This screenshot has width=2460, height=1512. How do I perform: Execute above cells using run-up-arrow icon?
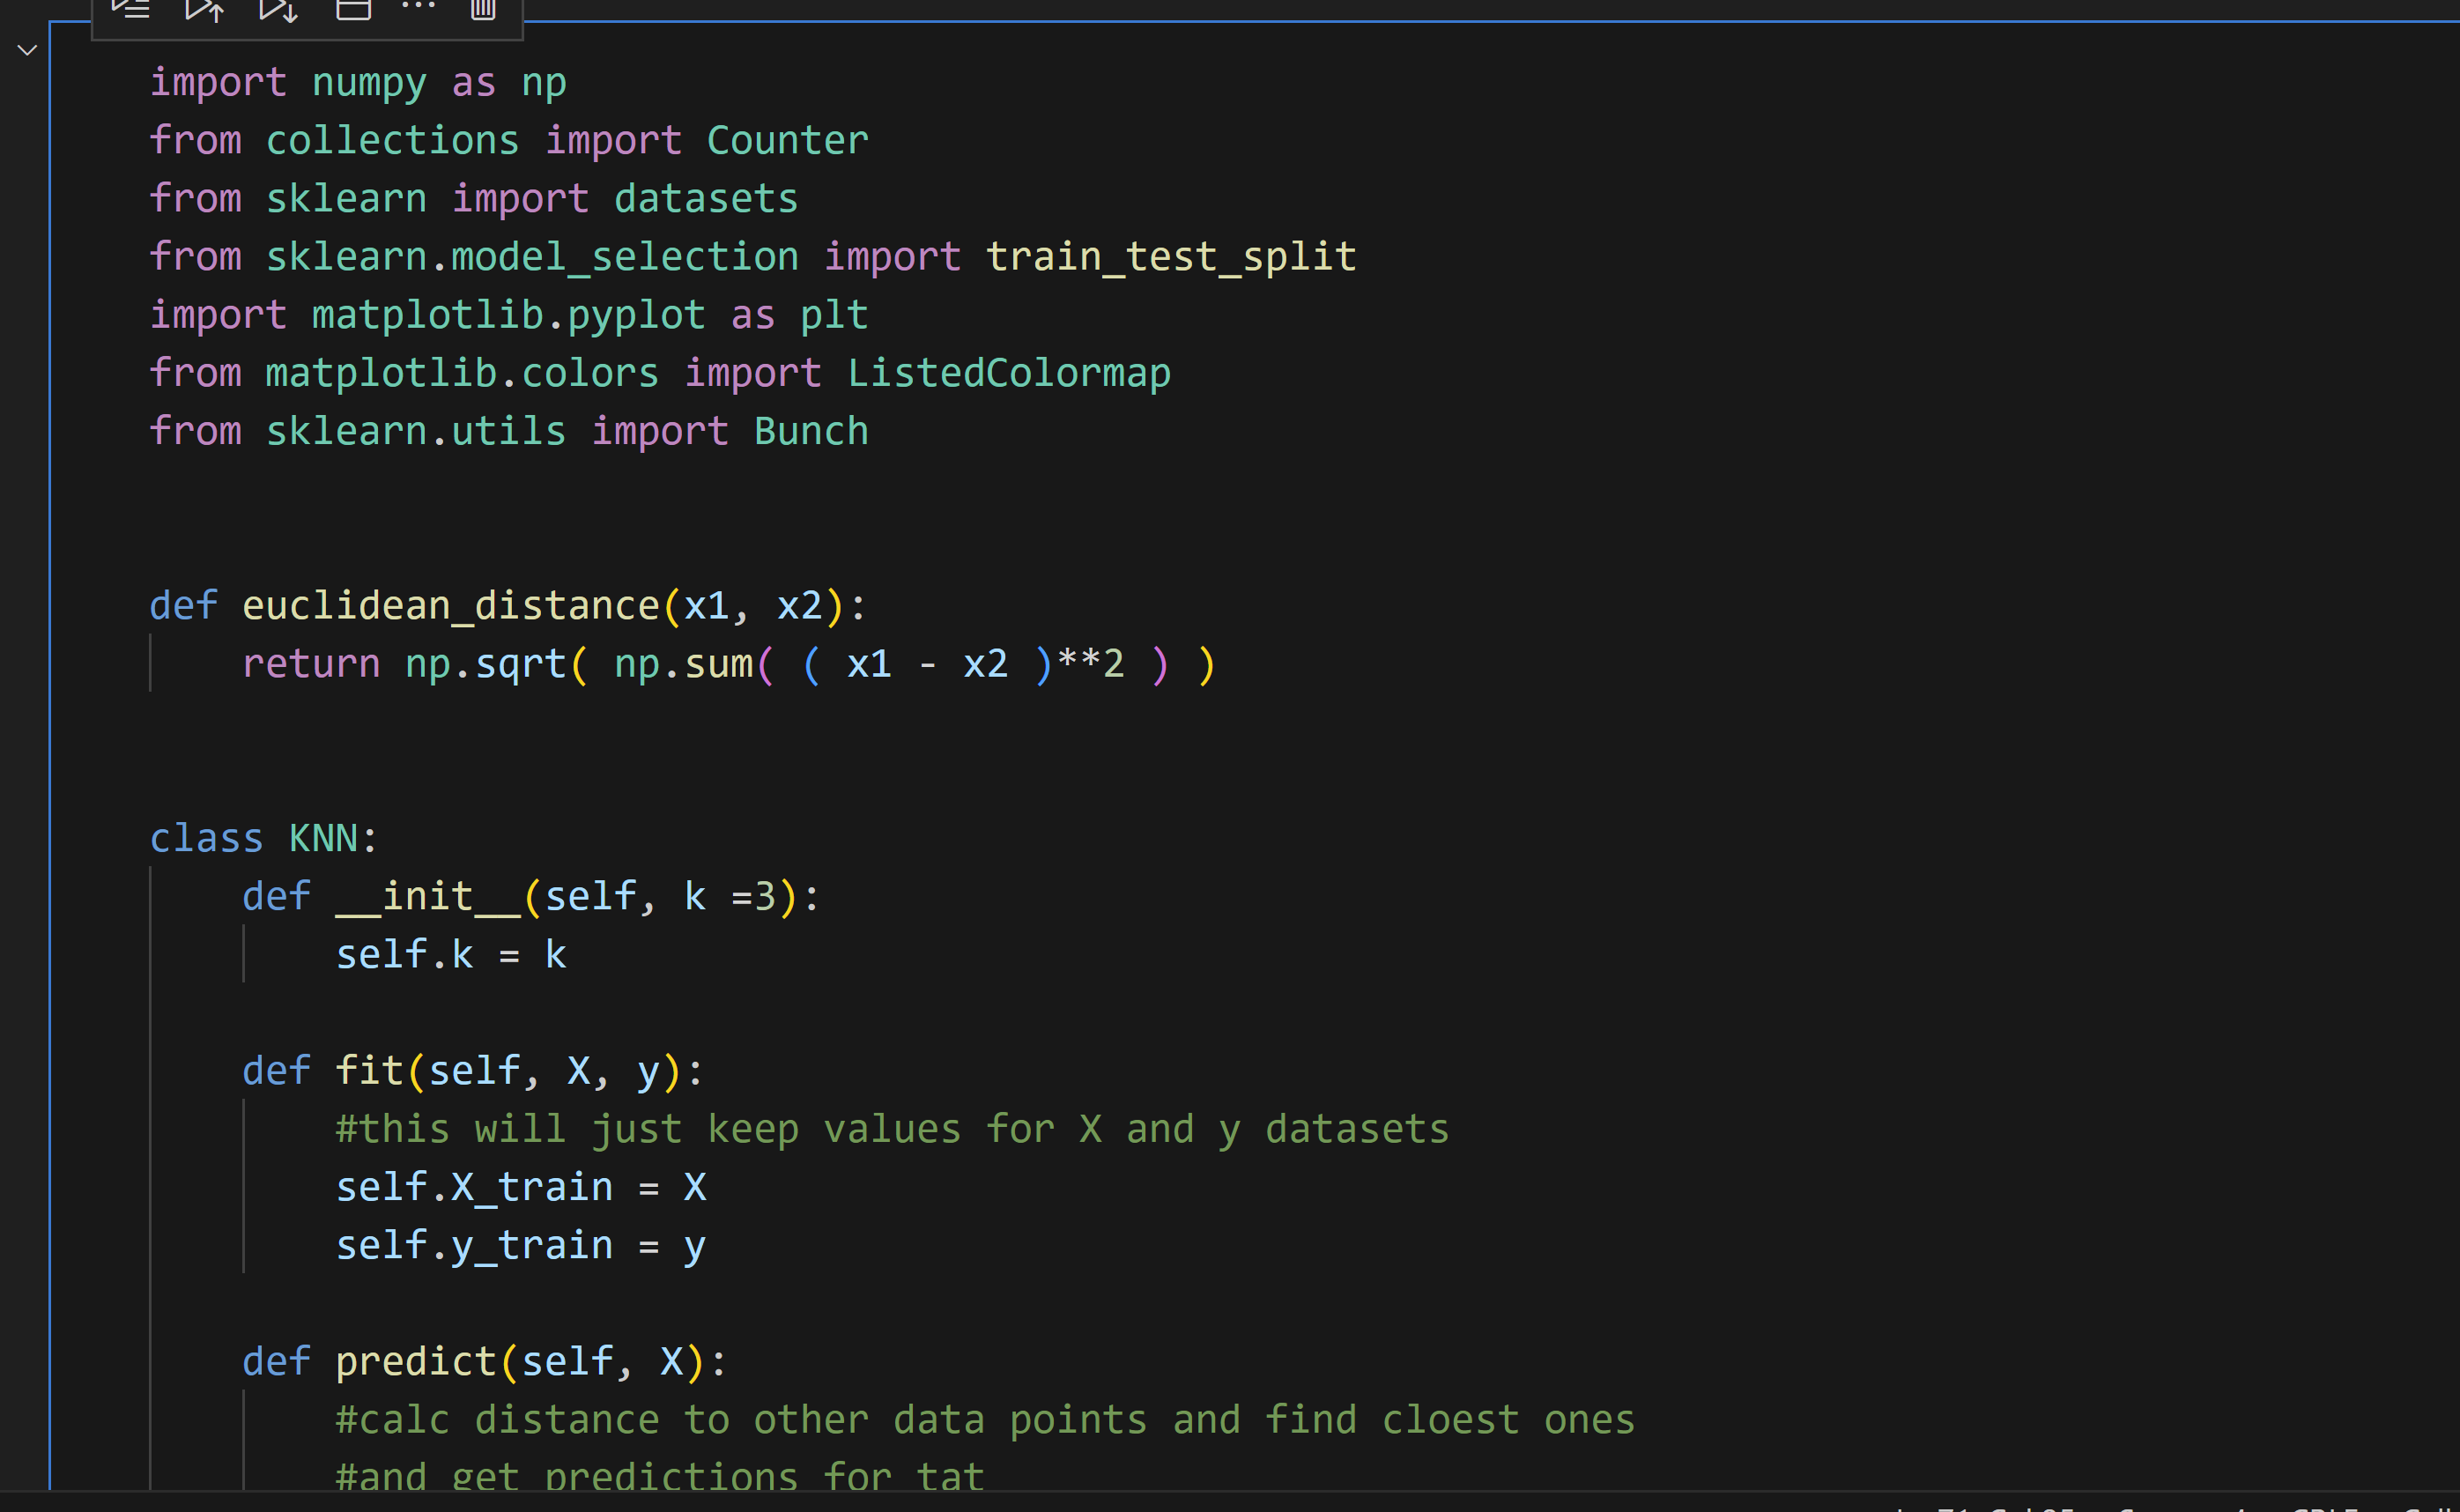[x=205, y=10]
